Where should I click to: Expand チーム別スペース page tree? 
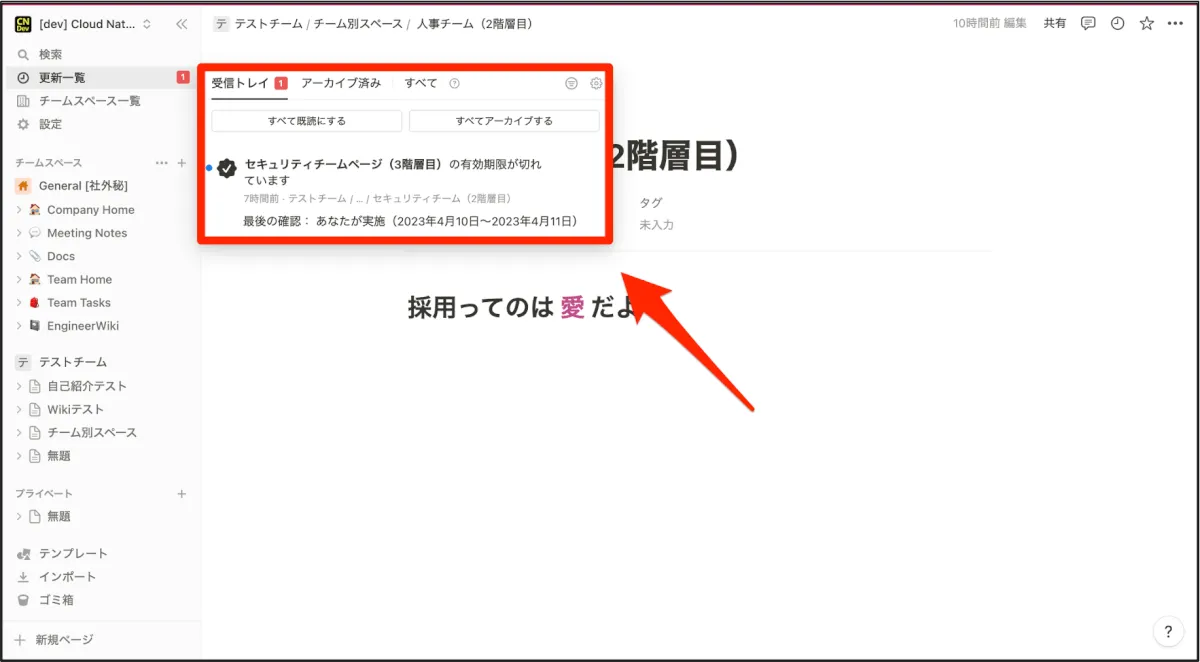coord(19,433)
